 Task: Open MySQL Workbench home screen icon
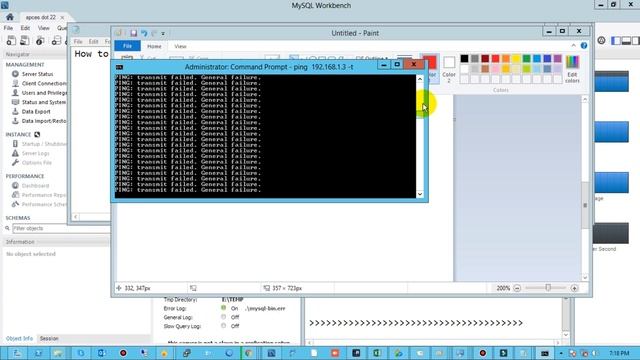(x=10, y=17)
